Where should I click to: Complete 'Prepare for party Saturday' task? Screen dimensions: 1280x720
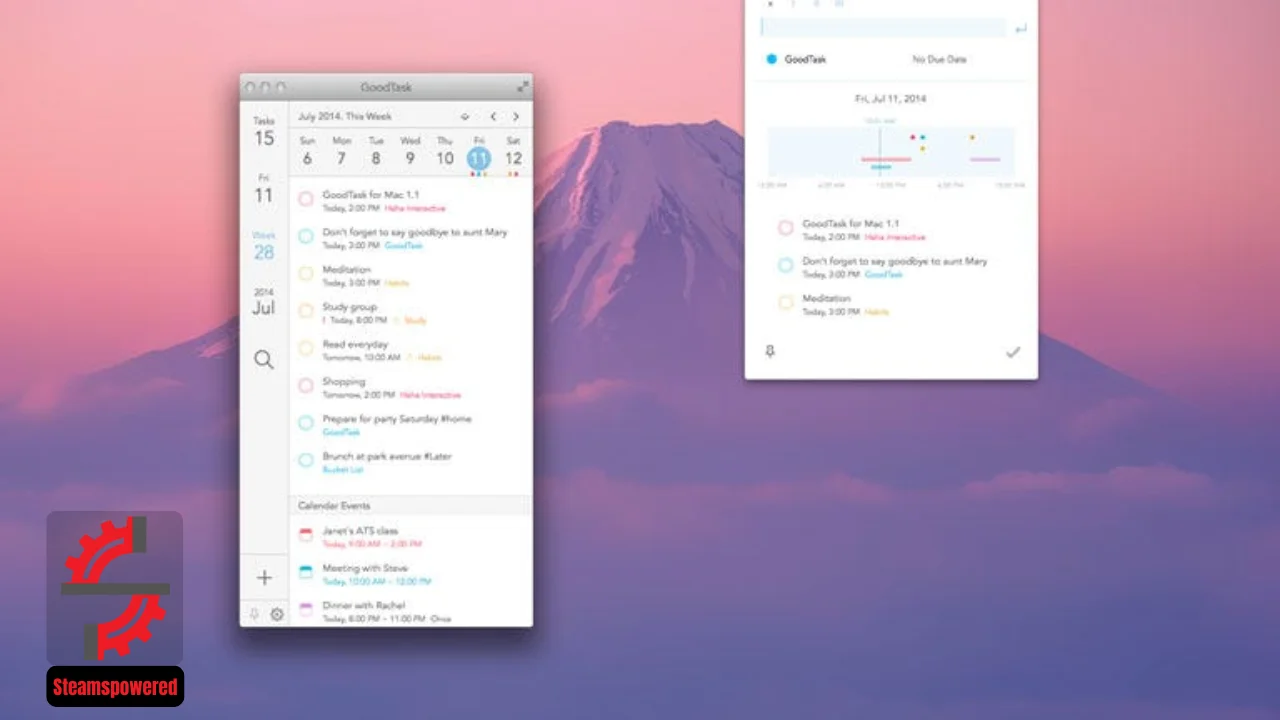[x=306, y=423]
